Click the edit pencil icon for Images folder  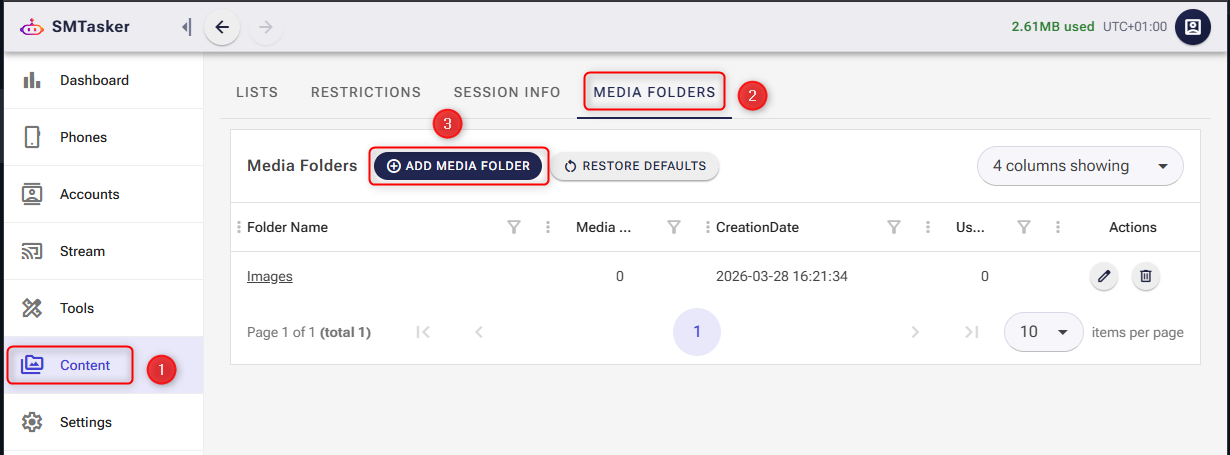[x=1103, y=276]
